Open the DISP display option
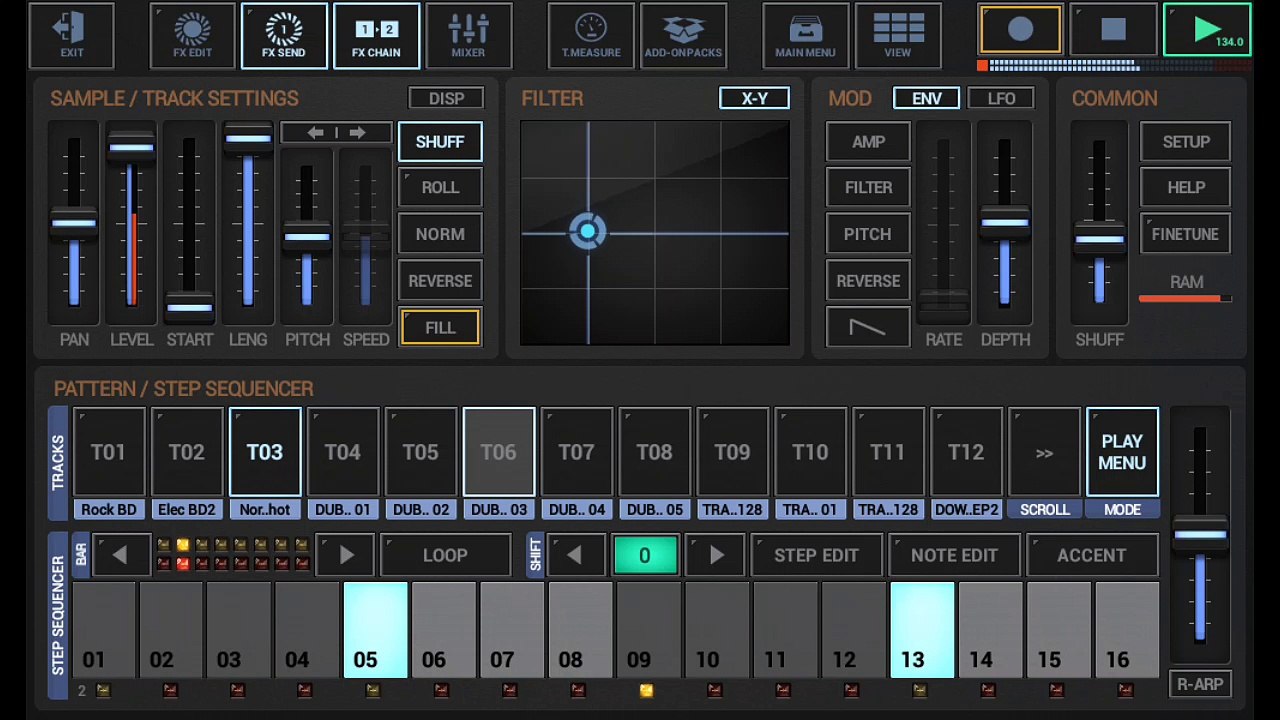Image resolution: width=1280 pixels, height=720 pixels. 446,98
